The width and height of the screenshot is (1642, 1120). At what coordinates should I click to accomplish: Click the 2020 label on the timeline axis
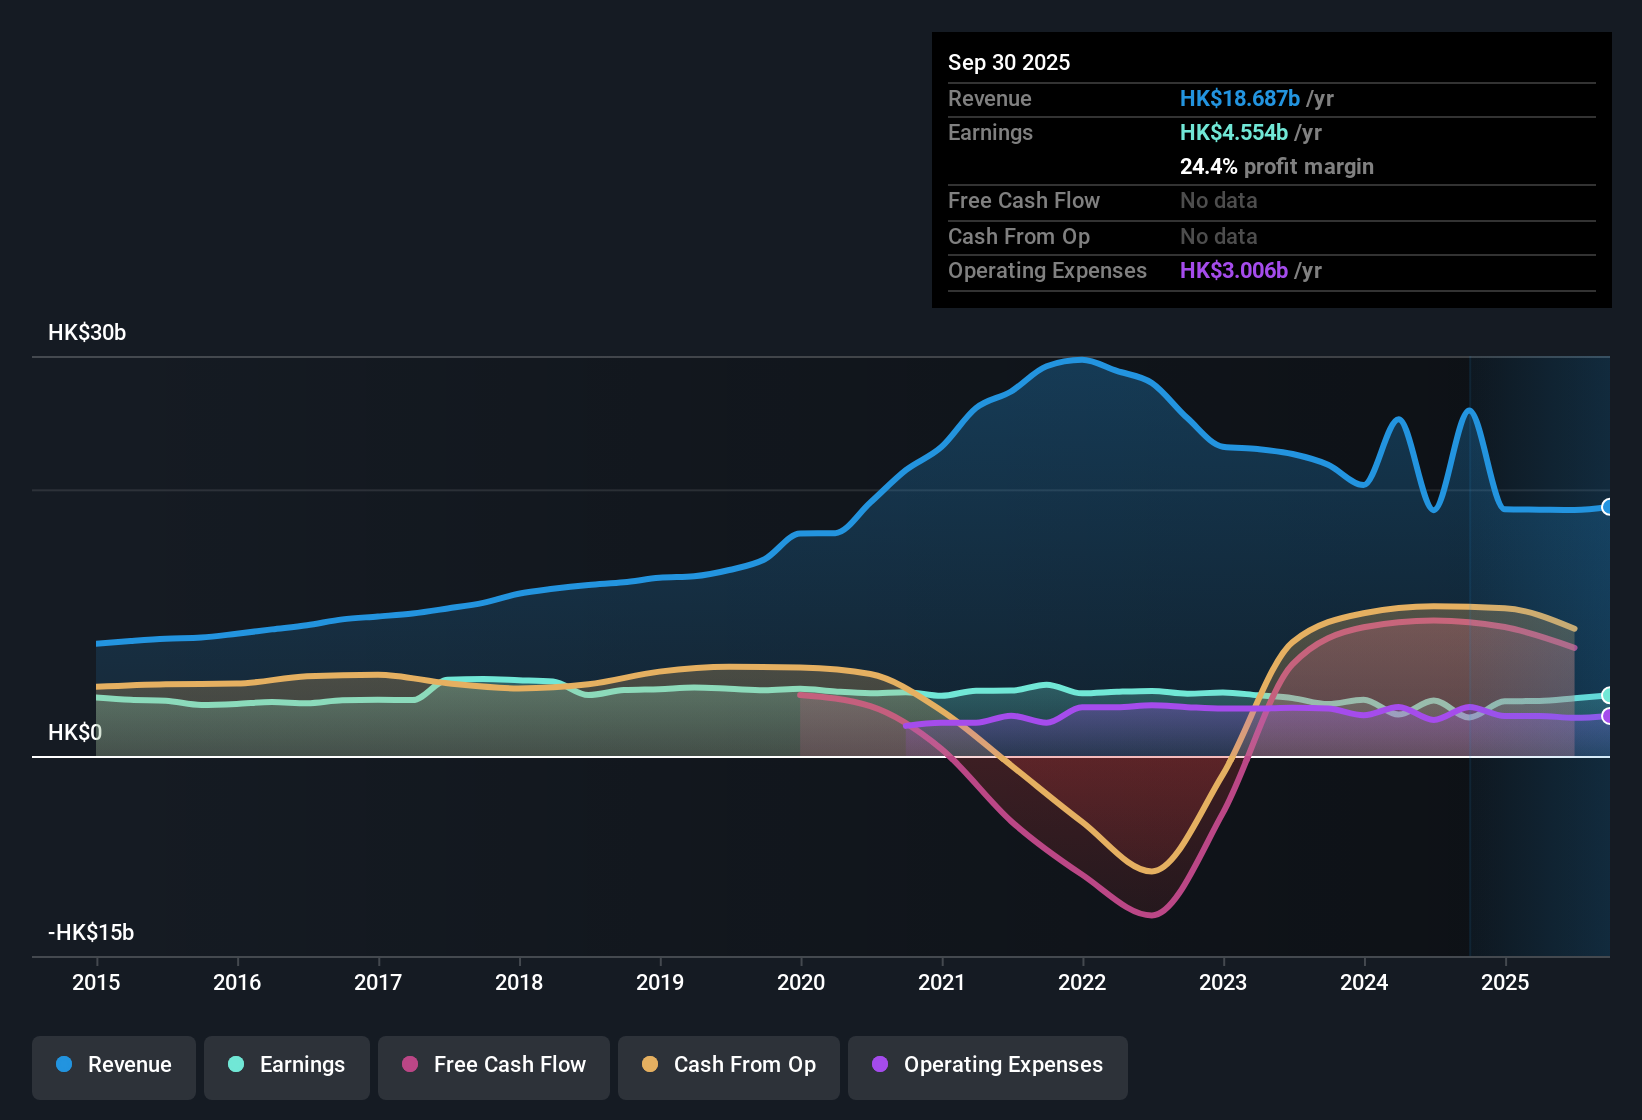coord(801,983)
